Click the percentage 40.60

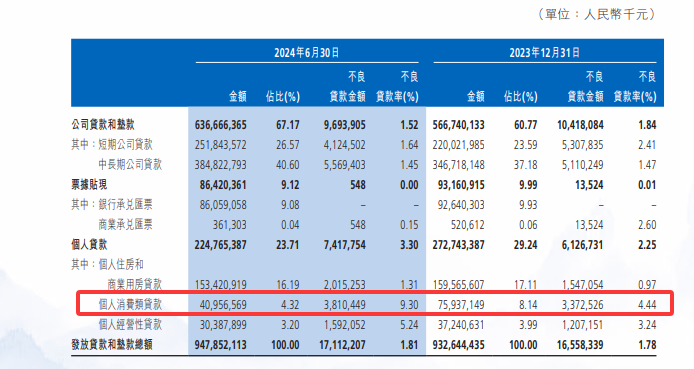[288, 165]
